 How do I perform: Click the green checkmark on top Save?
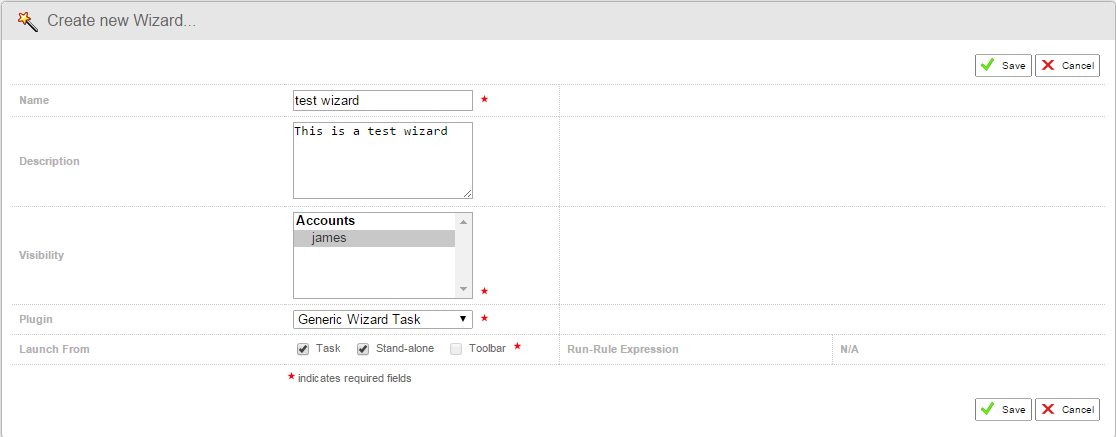[987, 65]
